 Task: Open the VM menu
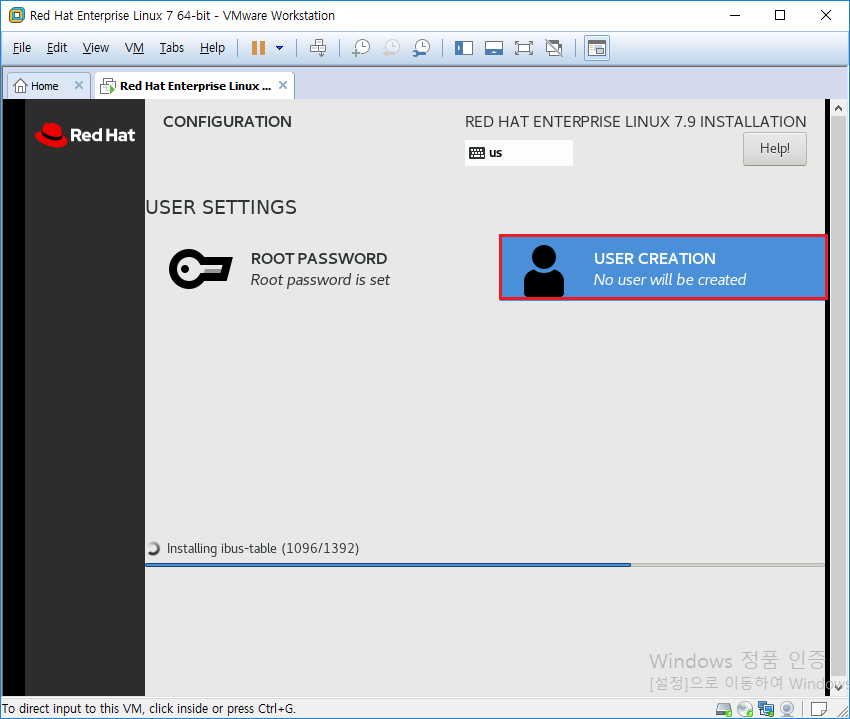click(x=134, y=48)
